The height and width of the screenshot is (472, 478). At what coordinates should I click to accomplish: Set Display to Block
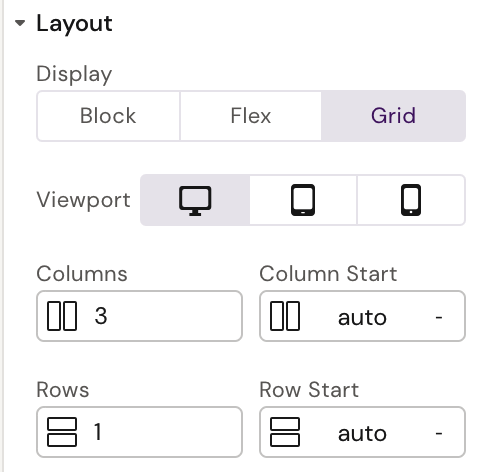tap(108, 116)
